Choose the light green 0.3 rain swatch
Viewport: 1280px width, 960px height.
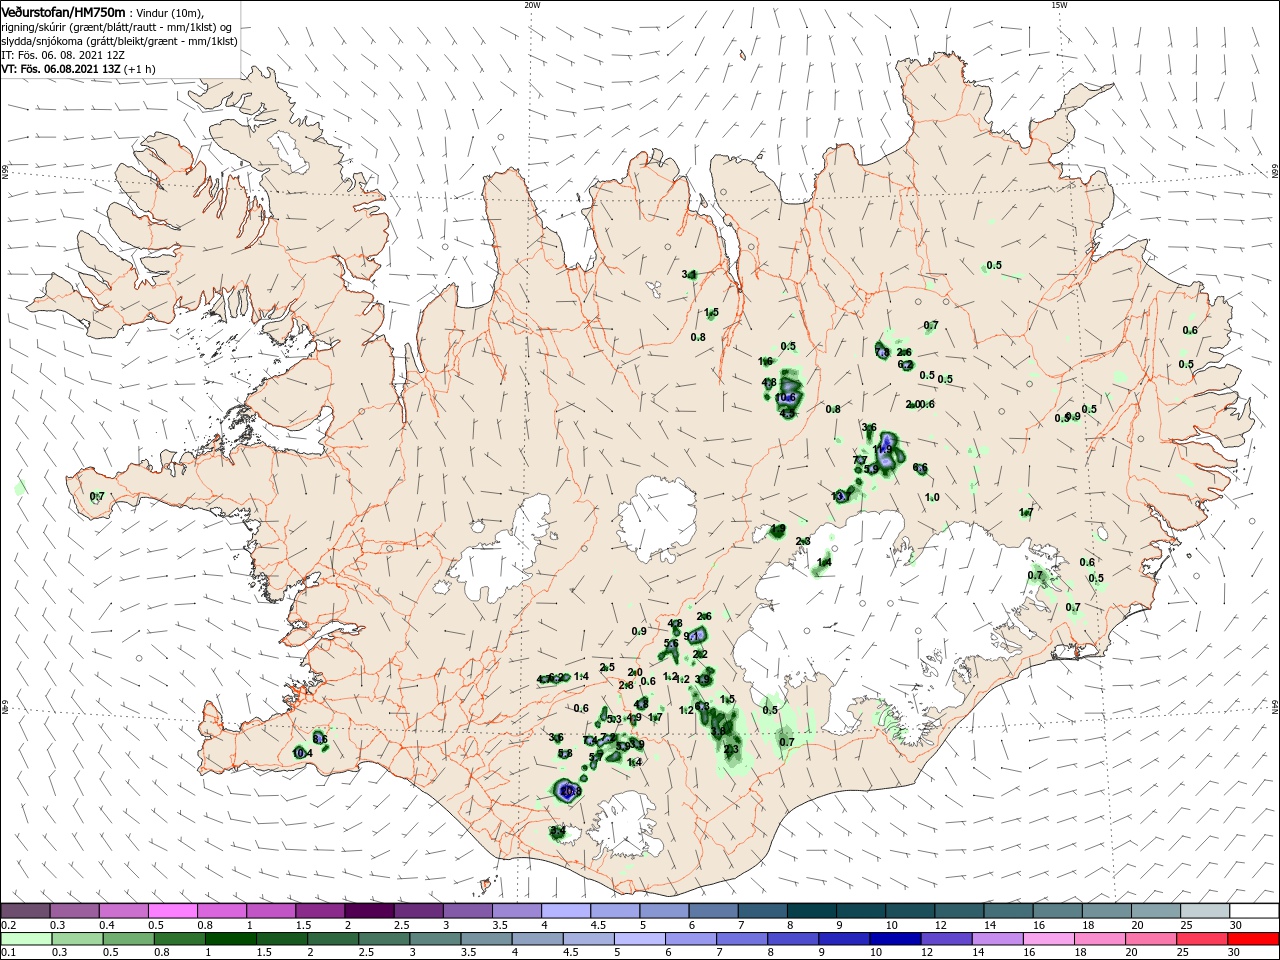click(77, 939)
